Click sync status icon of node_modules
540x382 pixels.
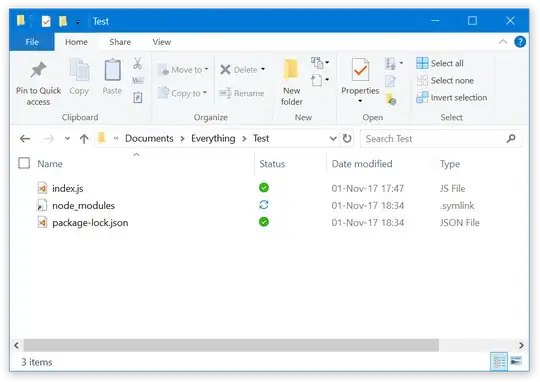(x=264, y=205)
